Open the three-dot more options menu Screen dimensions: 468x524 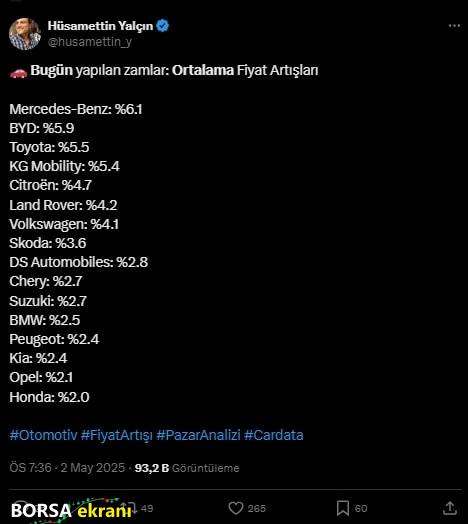(x=454, y=26)
